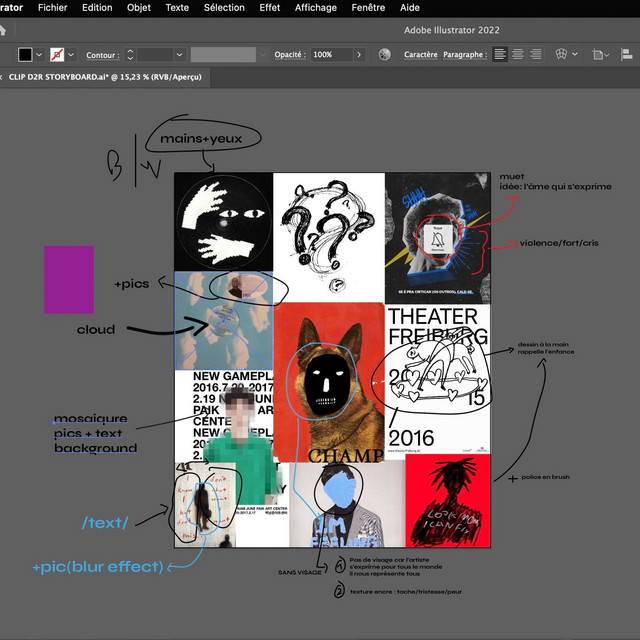Open the Paragraphe panel link
Screen dimensions: 640x640
click(x=465, y=55)
